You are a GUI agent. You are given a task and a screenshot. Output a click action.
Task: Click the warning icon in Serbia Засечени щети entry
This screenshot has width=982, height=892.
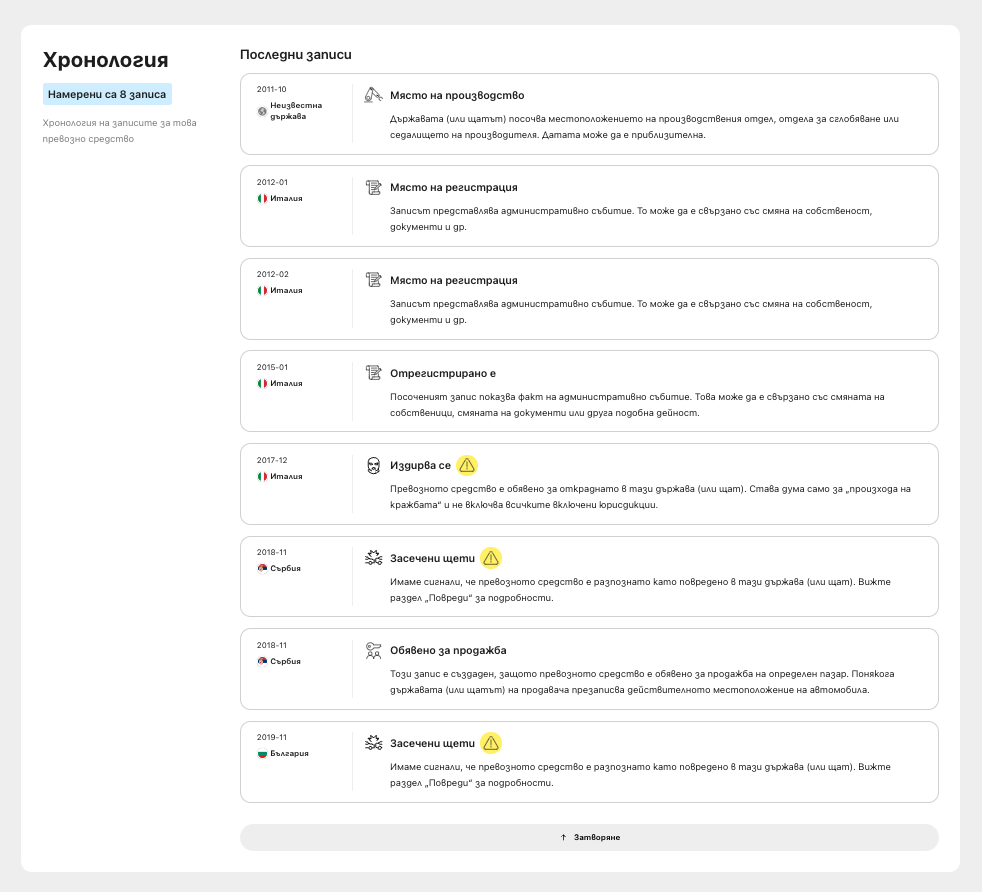tap(491, 558)
